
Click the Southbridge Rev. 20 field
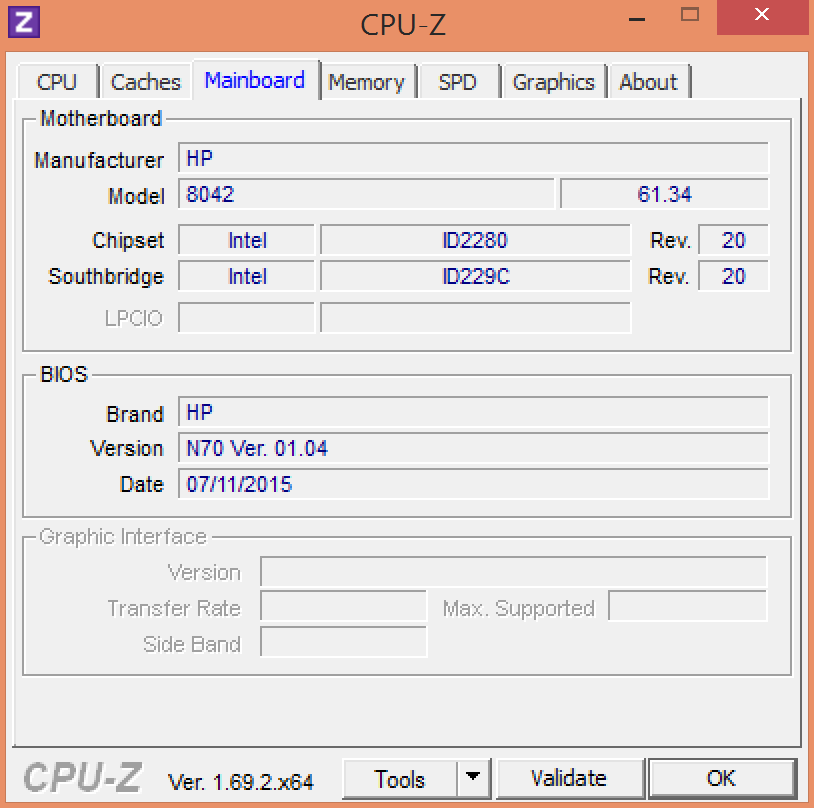pos(734,276)
